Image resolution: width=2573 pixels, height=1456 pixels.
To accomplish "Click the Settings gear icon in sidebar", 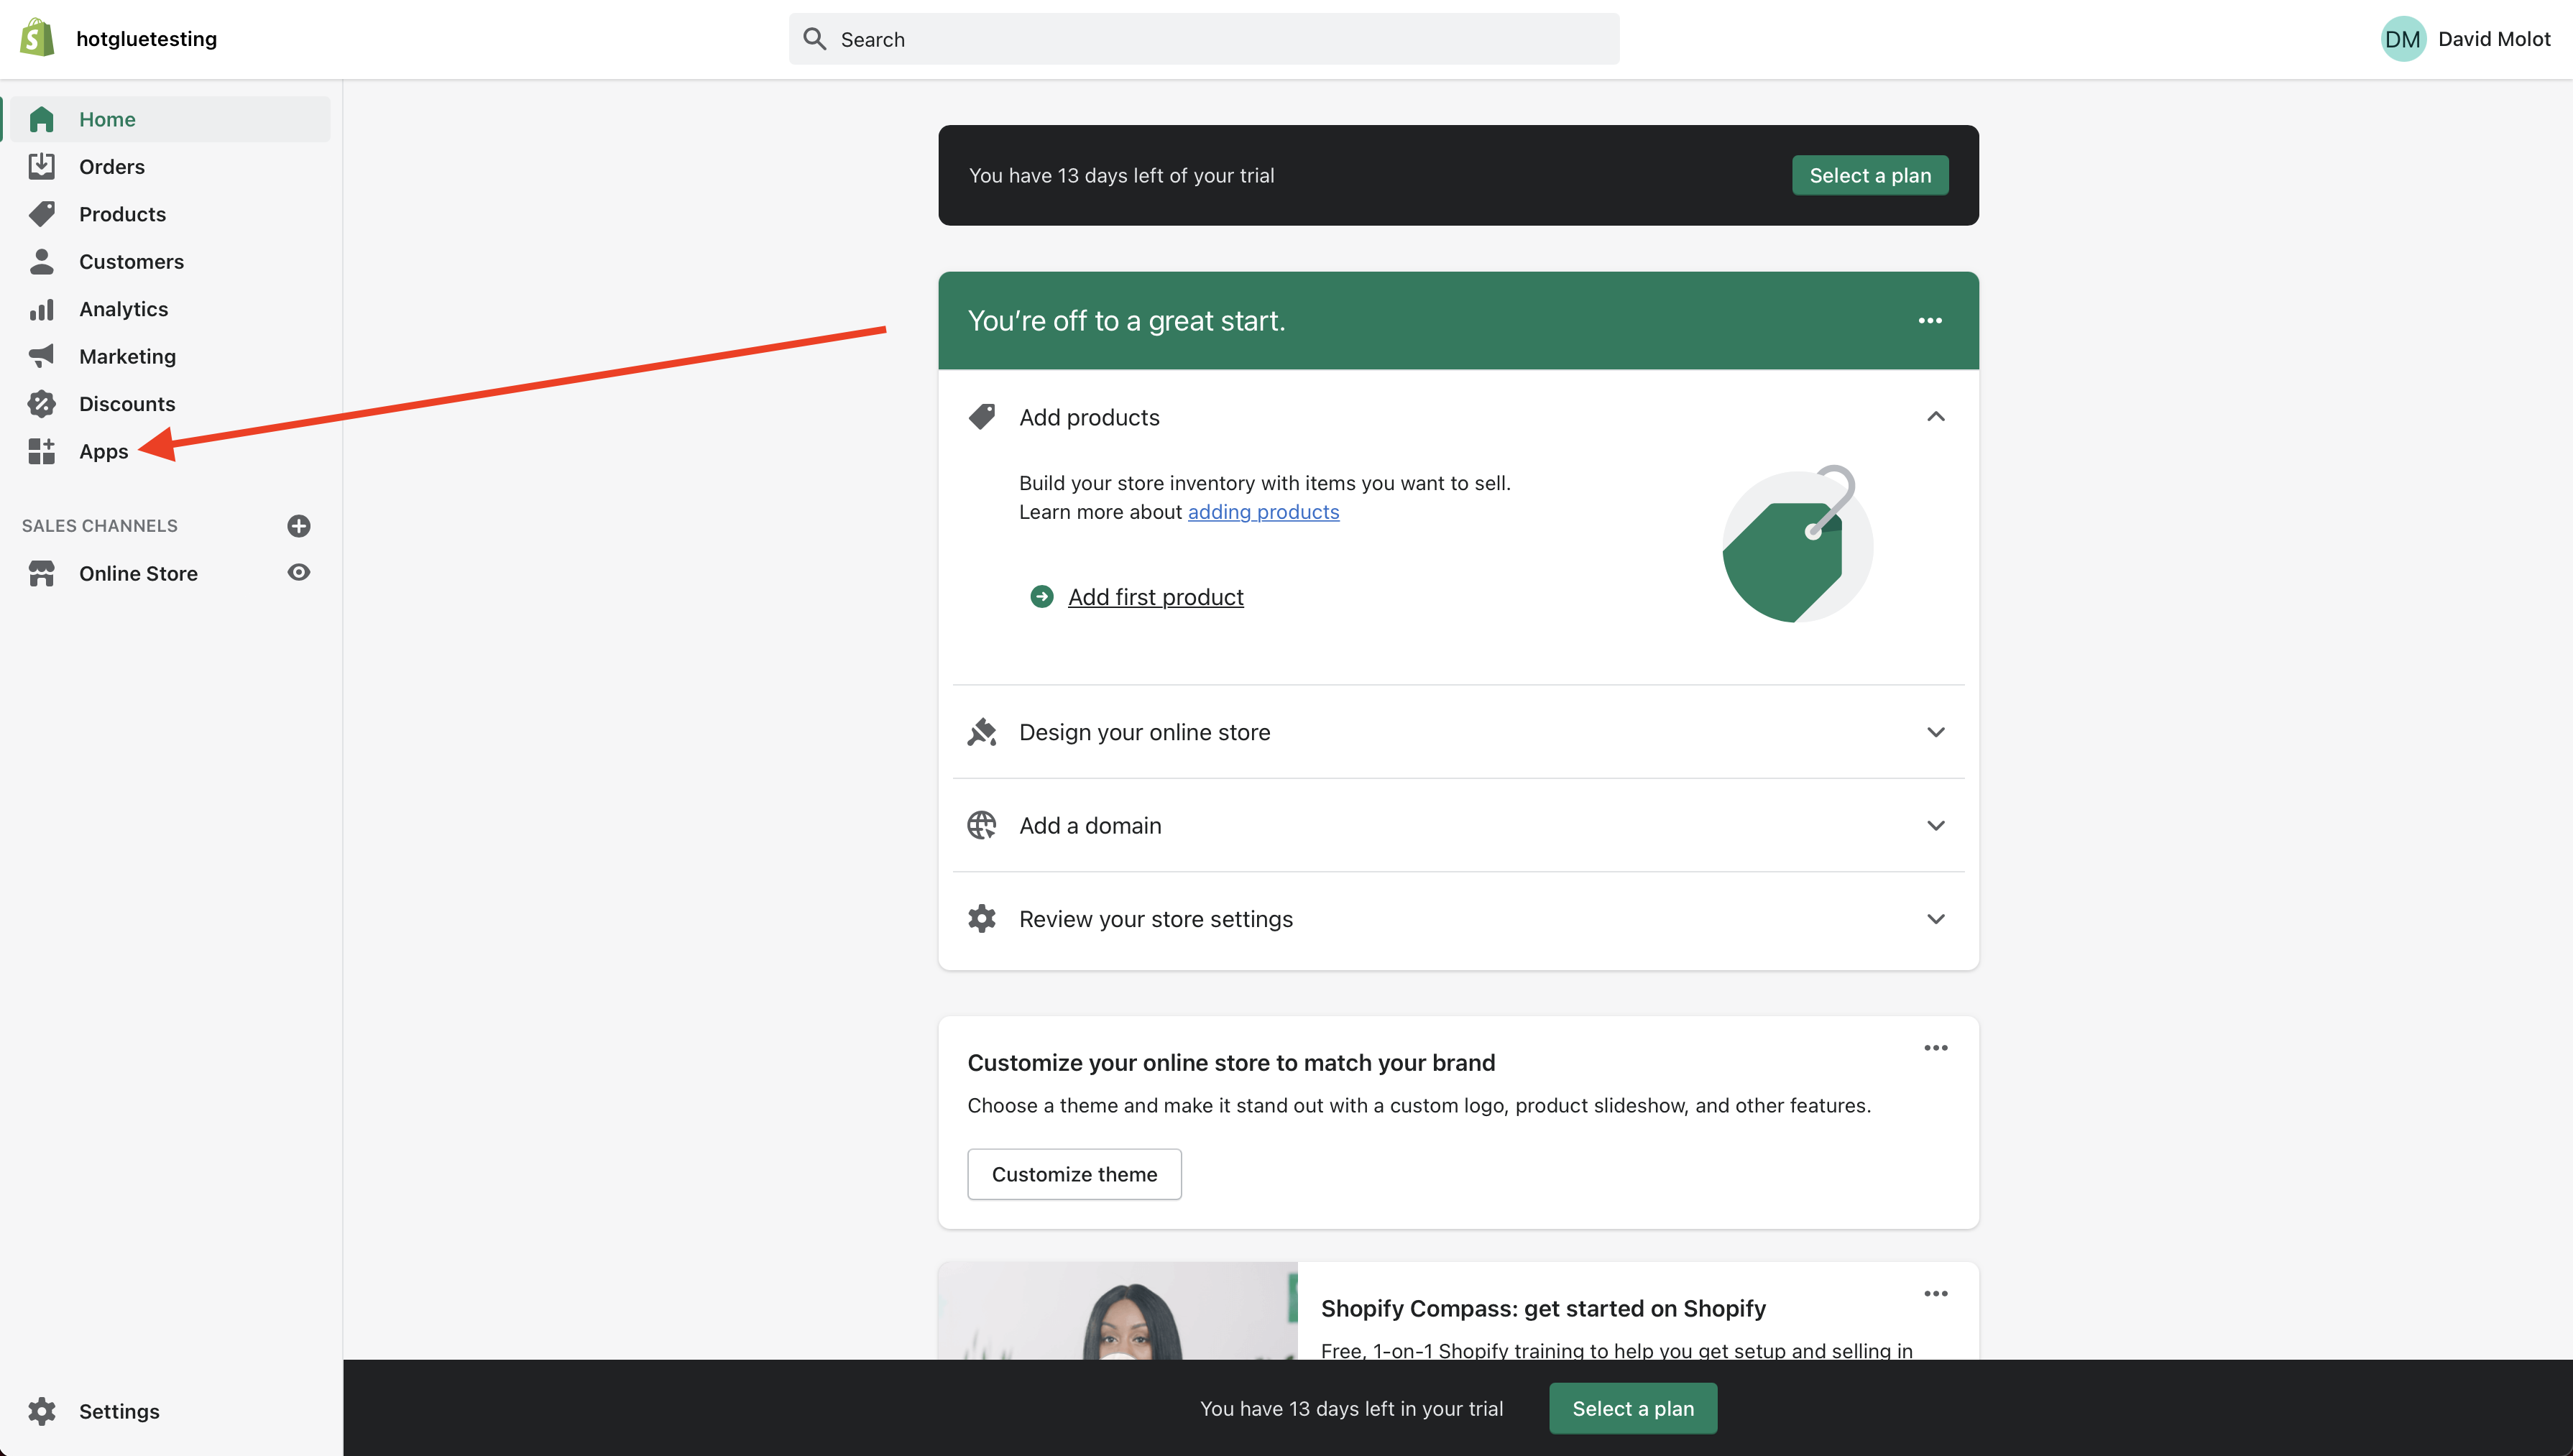I will tap(41, 1411).
